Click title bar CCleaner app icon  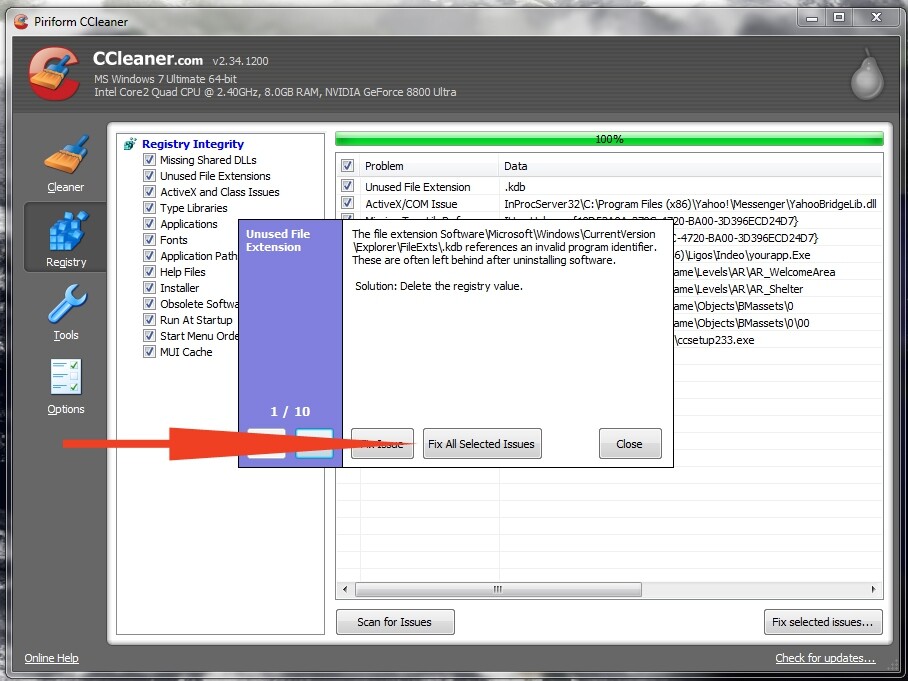click(21, 21)
